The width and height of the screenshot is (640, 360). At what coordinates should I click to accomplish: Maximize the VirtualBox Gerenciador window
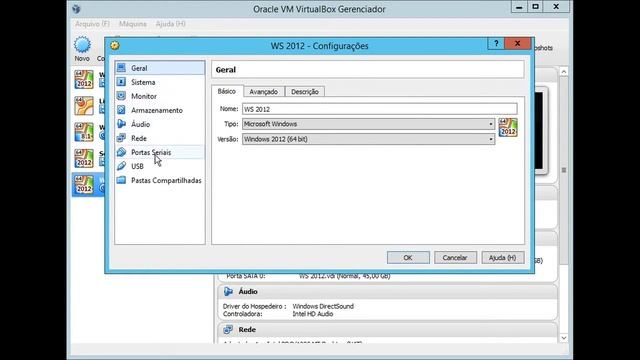coord(536,7)
